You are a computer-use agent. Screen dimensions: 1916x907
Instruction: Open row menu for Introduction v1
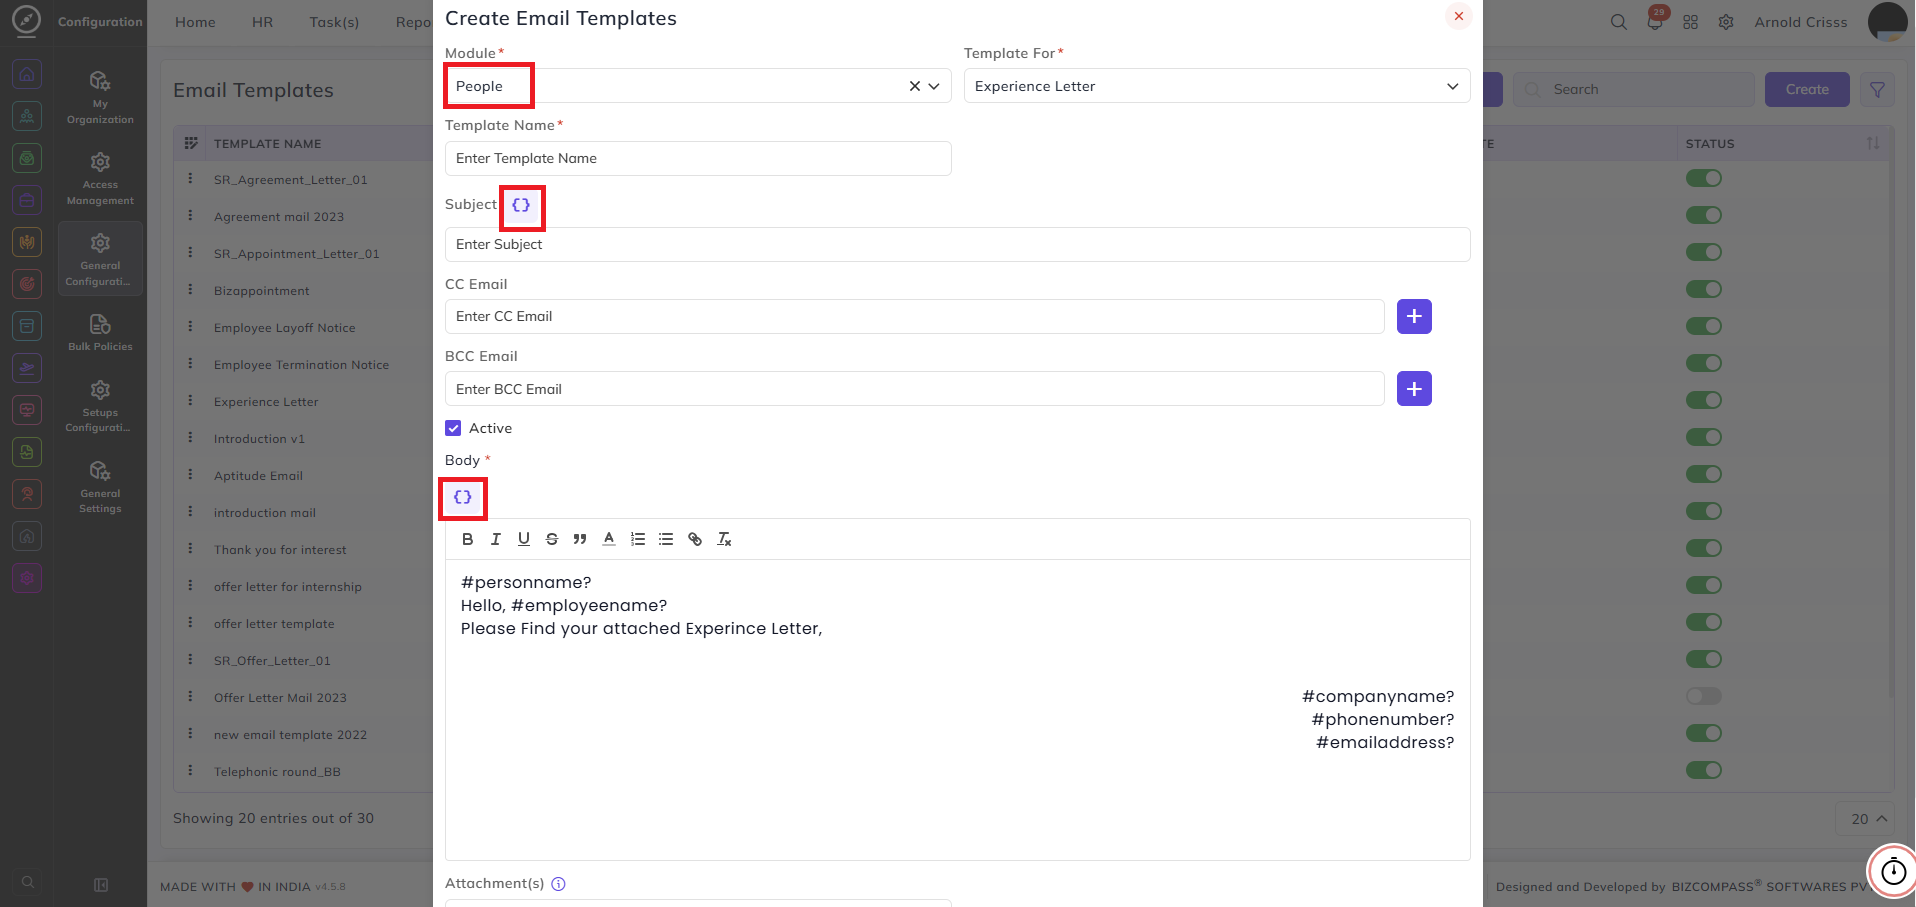(190, 437)
